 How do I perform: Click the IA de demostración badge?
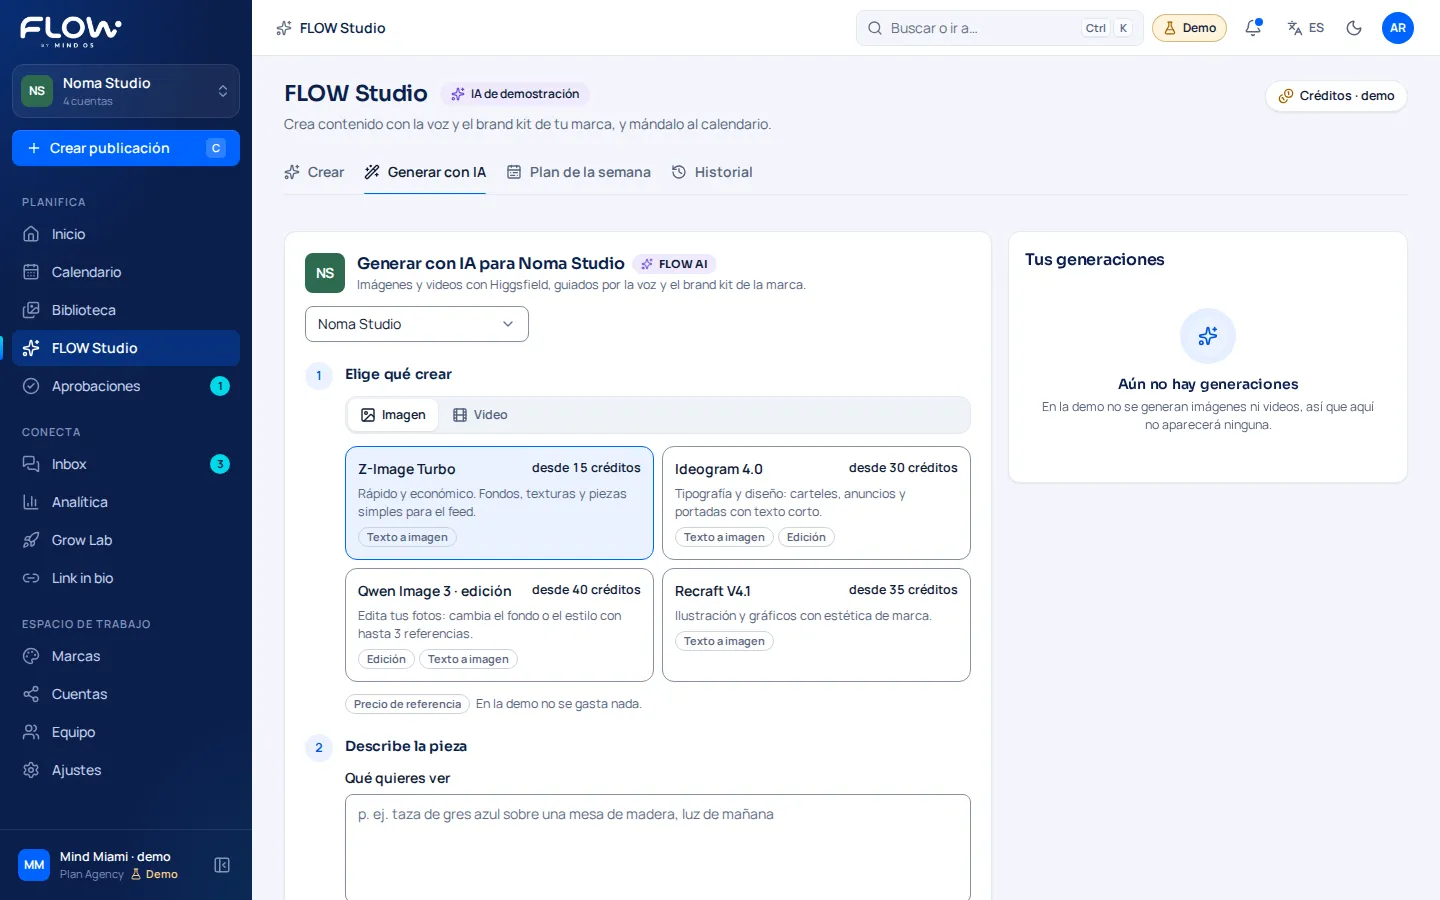pyautogui.click(x=515, y=94)
